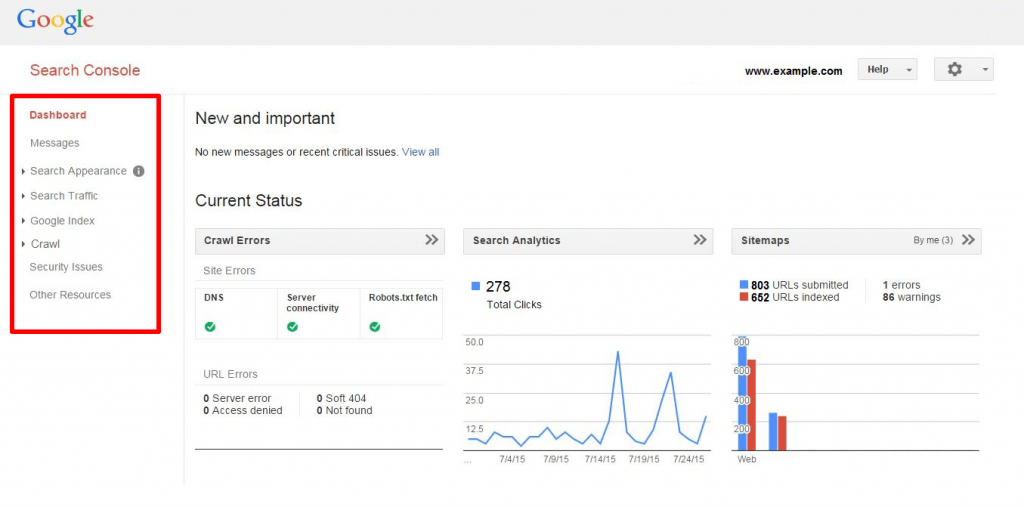Click the Sitemaps panel title
1024x507 pixels.
point(765,240)
